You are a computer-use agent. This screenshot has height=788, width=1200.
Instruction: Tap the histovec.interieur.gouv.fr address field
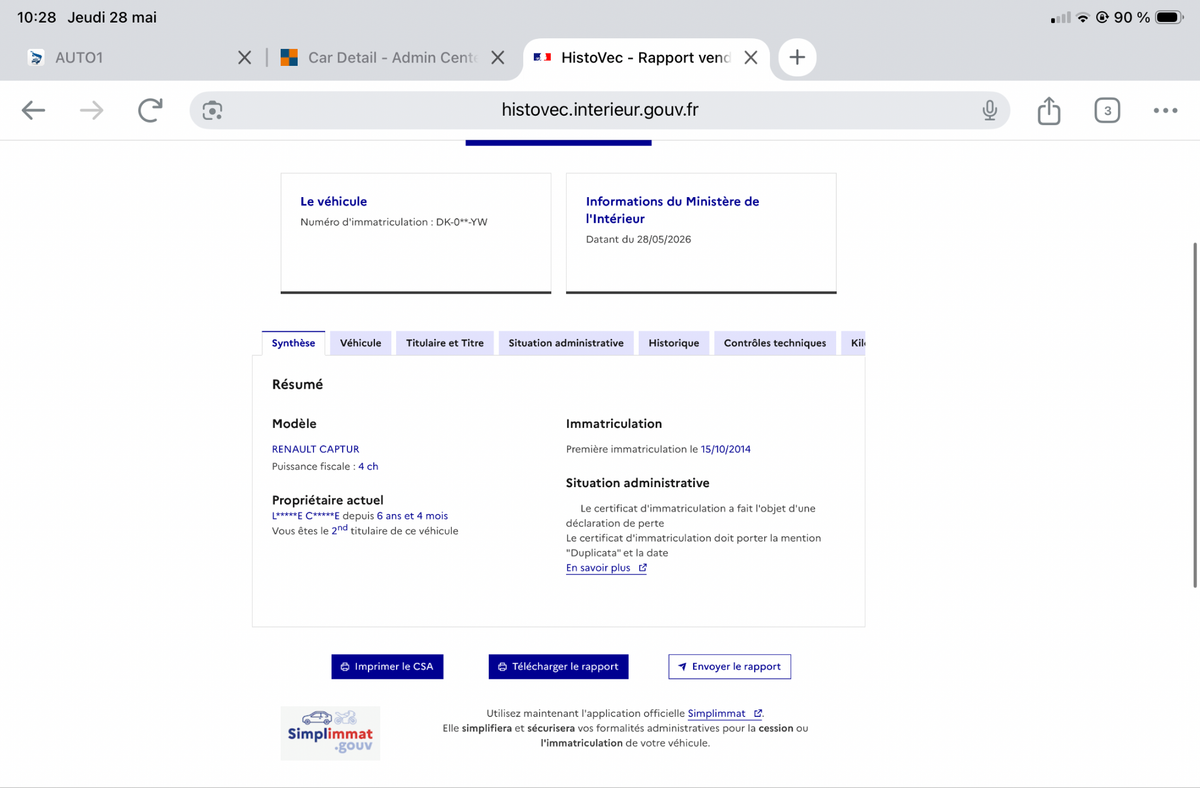pos(600,110)
